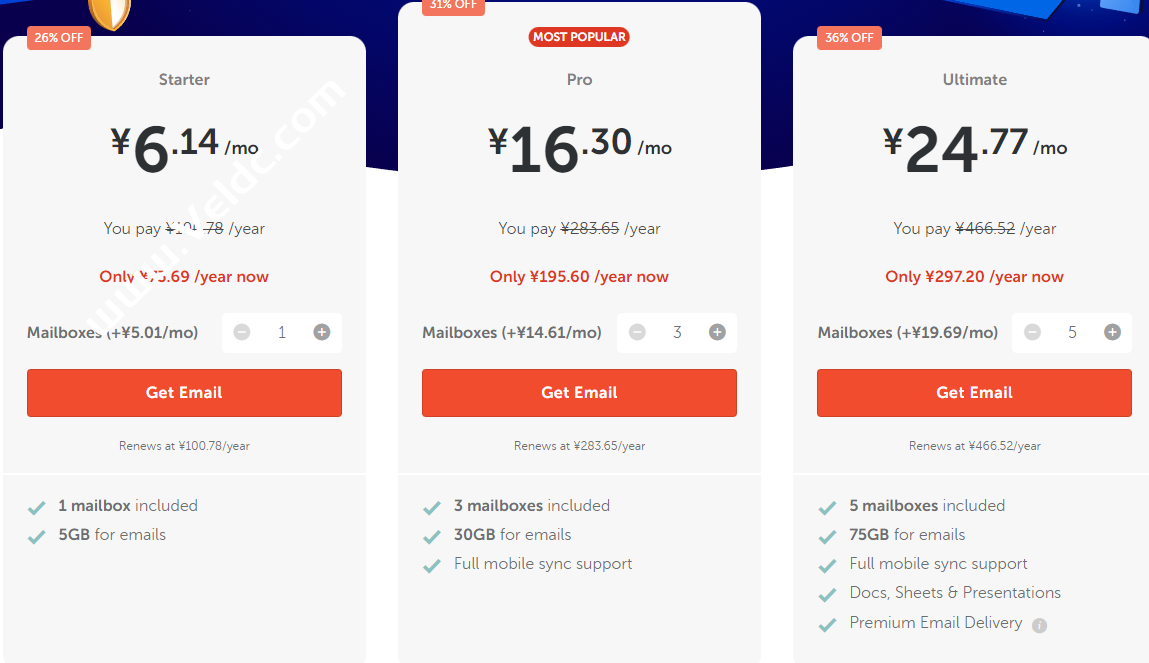Click the 36% OFF badge on Ultimate
Viewport: 1149px width, 663px height.
(849, 38)
